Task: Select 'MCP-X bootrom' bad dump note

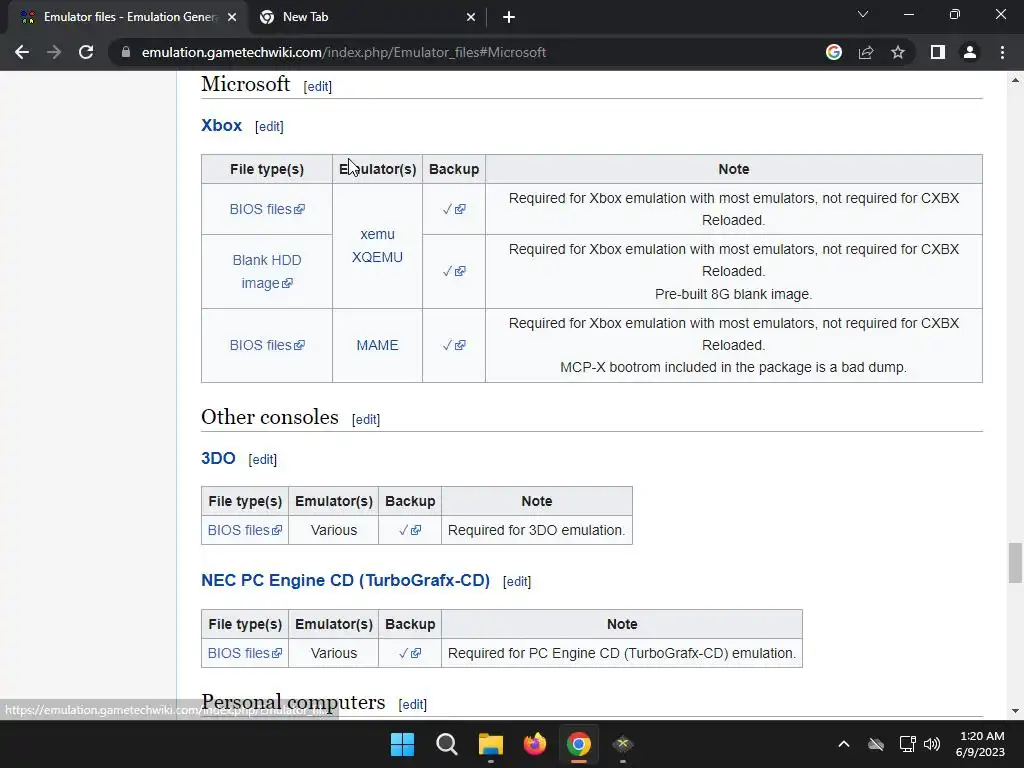Action: tap(733, 367)
